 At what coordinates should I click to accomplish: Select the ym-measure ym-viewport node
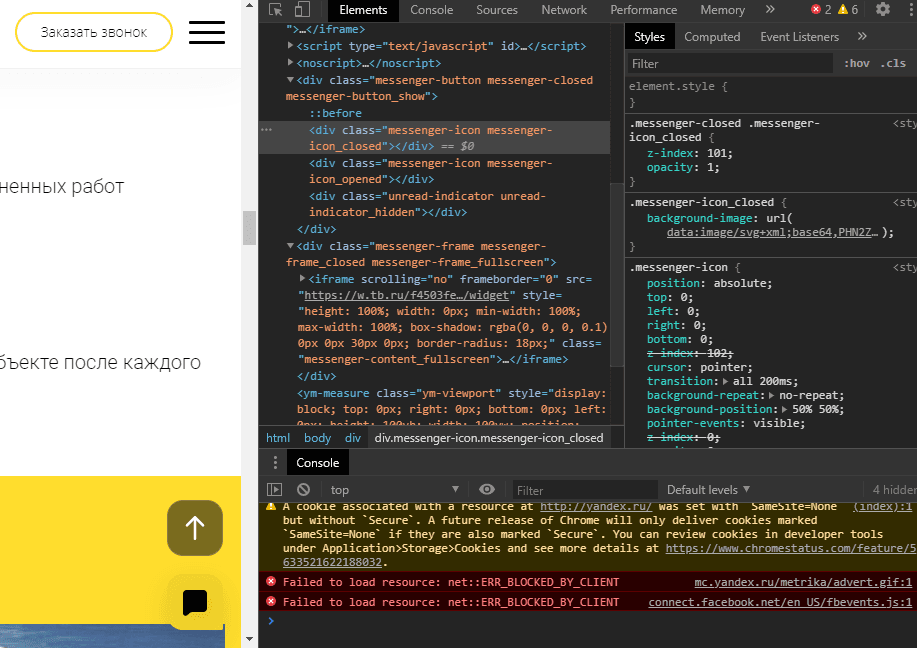click(451, 408)
